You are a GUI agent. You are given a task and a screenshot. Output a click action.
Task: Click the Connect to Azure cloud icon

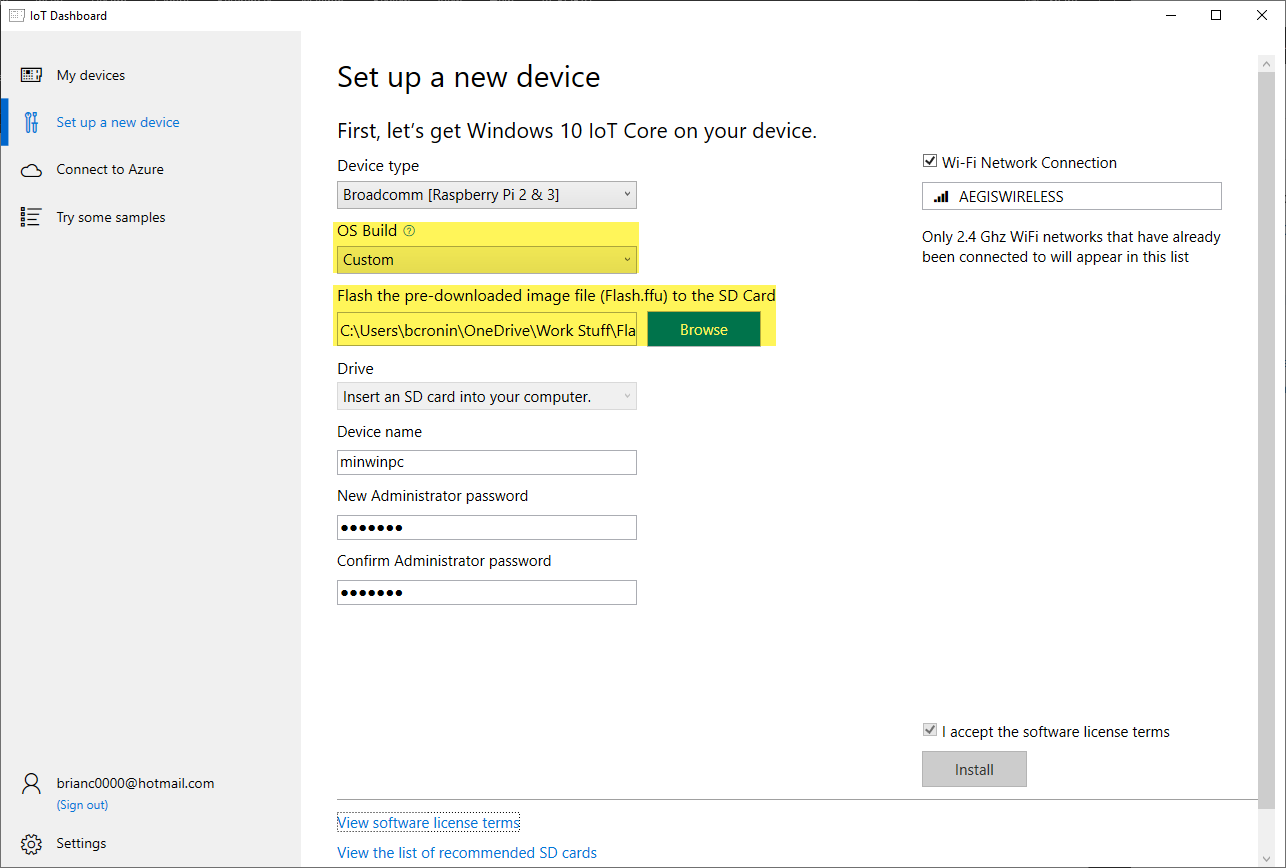31,169
